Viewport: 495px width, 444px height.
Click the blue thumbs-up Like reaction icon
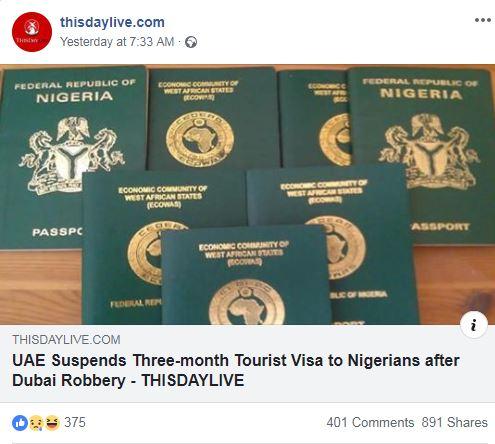pos(20,423)
